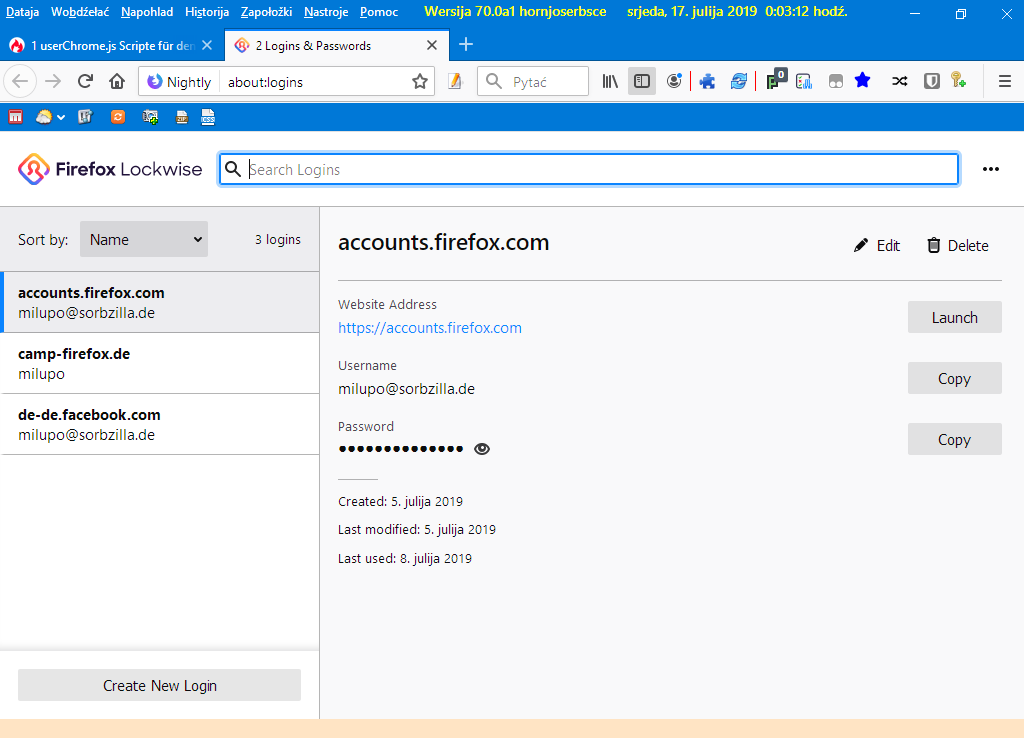
Task: Click the forward navigation arrow
Action: click(53, 82)
